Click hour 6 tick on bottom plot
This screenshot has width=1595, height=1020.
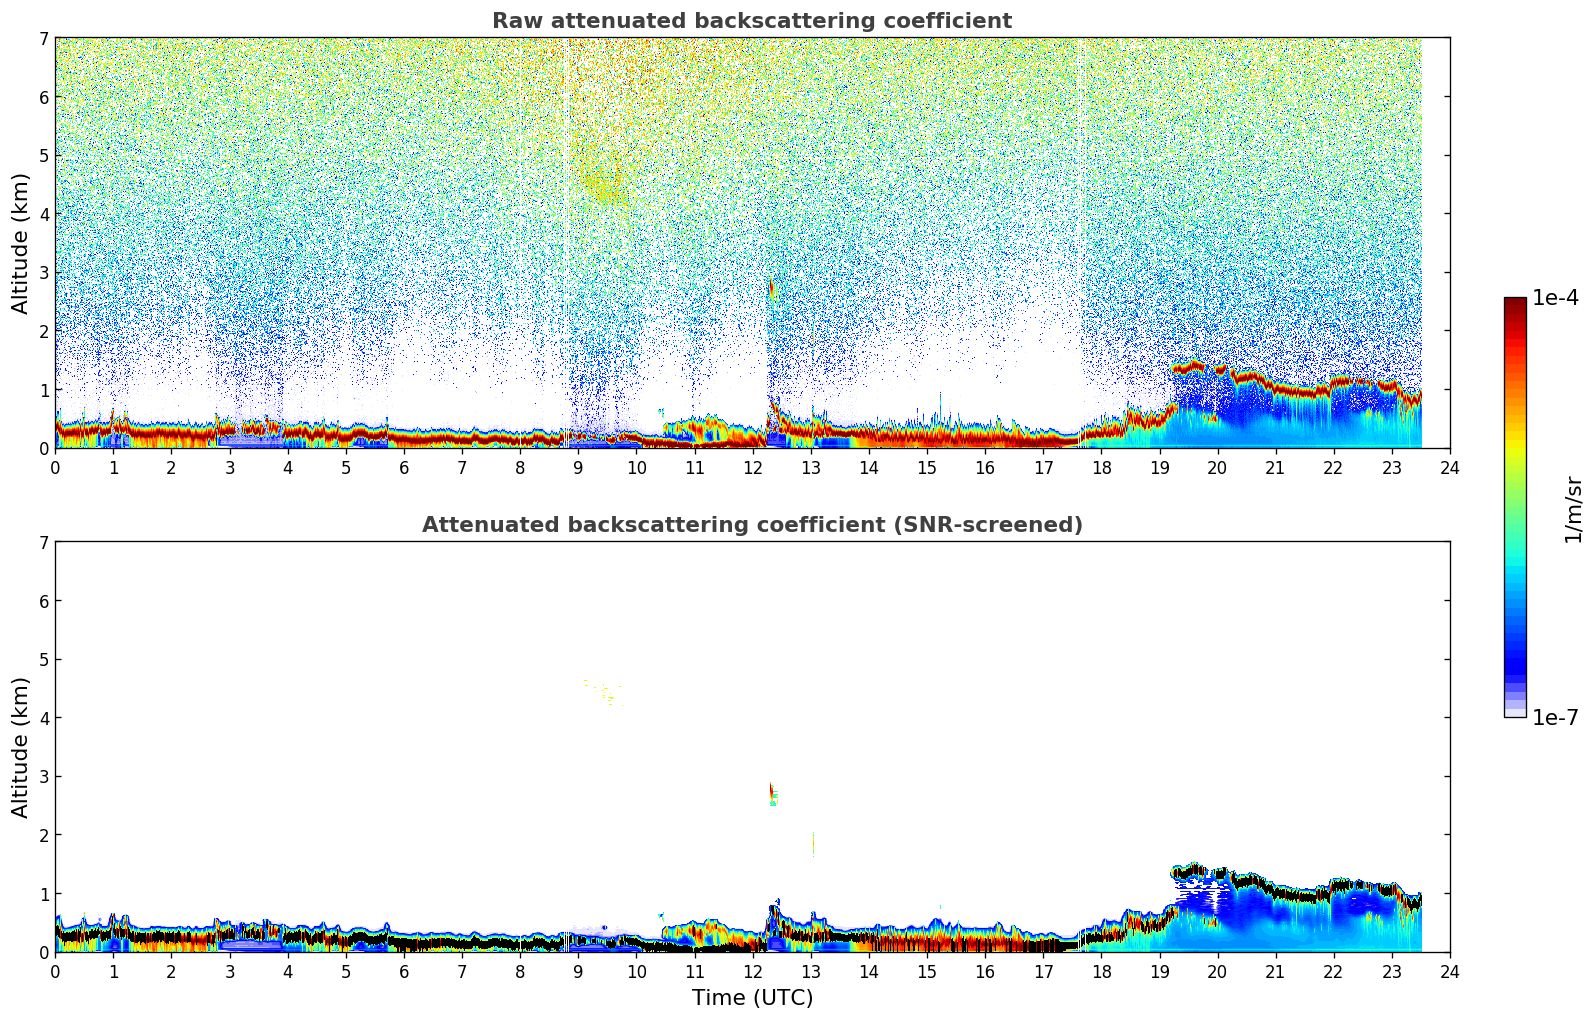[404, 971]
